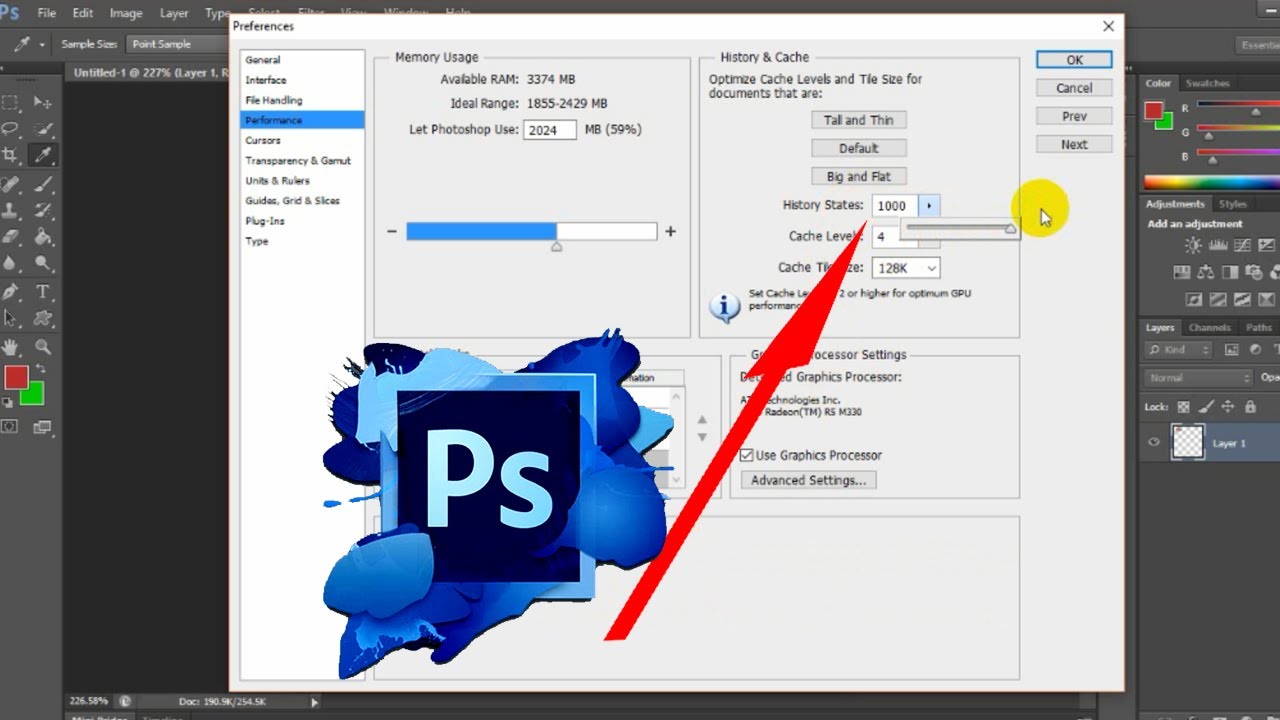
Task: Select the Crop tool
Action: coord(11,155)
